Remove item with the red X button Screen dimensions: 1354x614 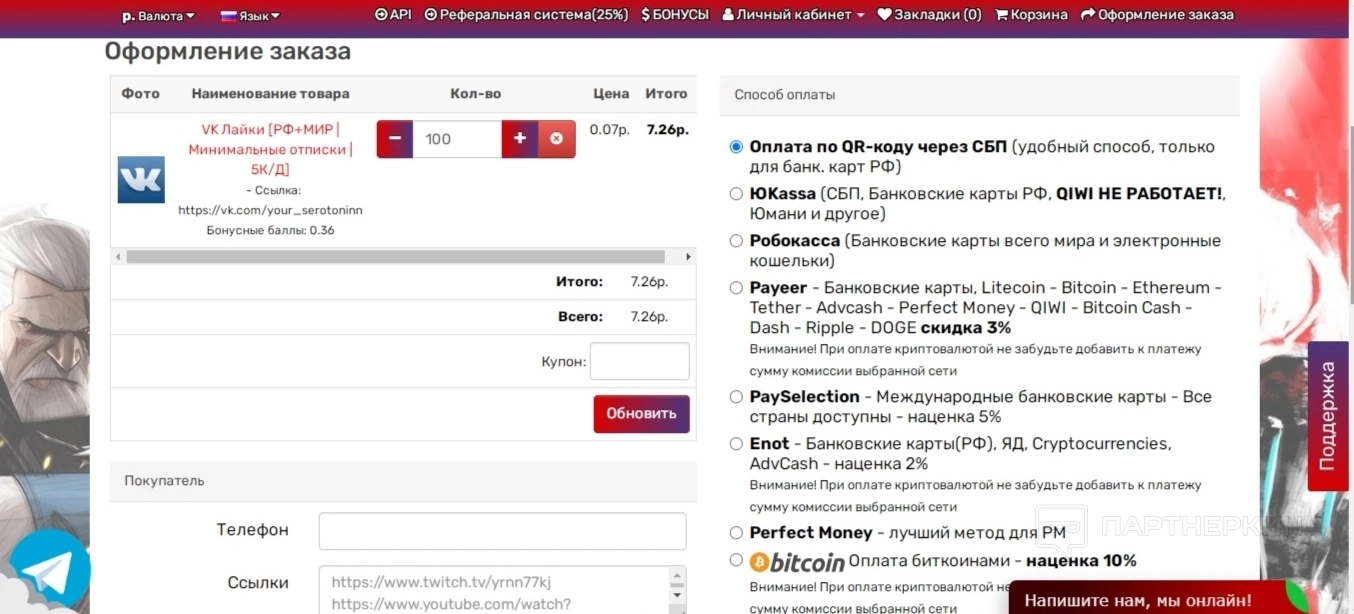(557, 139)
